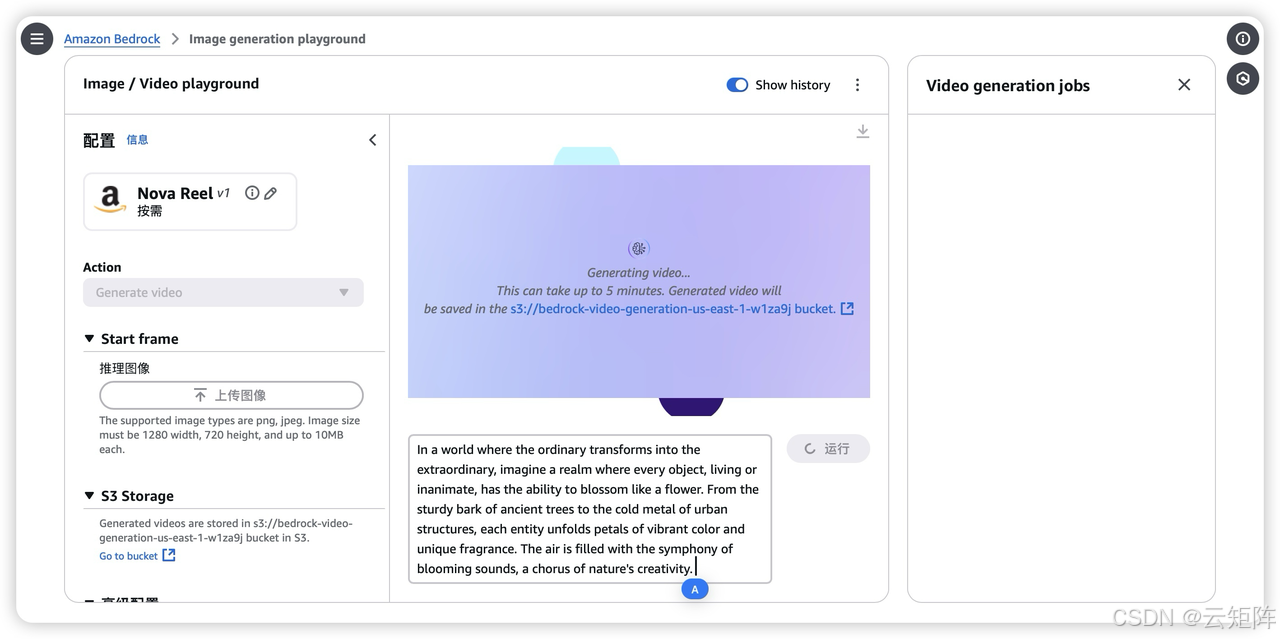
Task: Click the Image generation playground breadcrumb text
Action: point(277,39)
